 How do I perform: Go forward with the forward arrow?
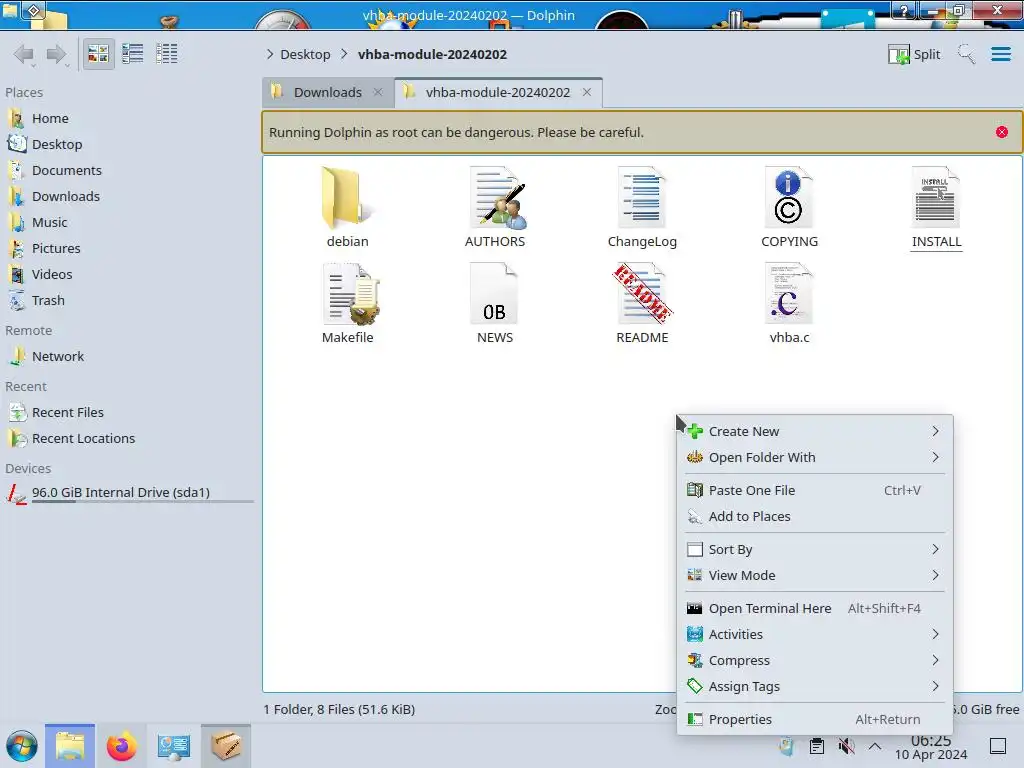[x=57, y=54]
